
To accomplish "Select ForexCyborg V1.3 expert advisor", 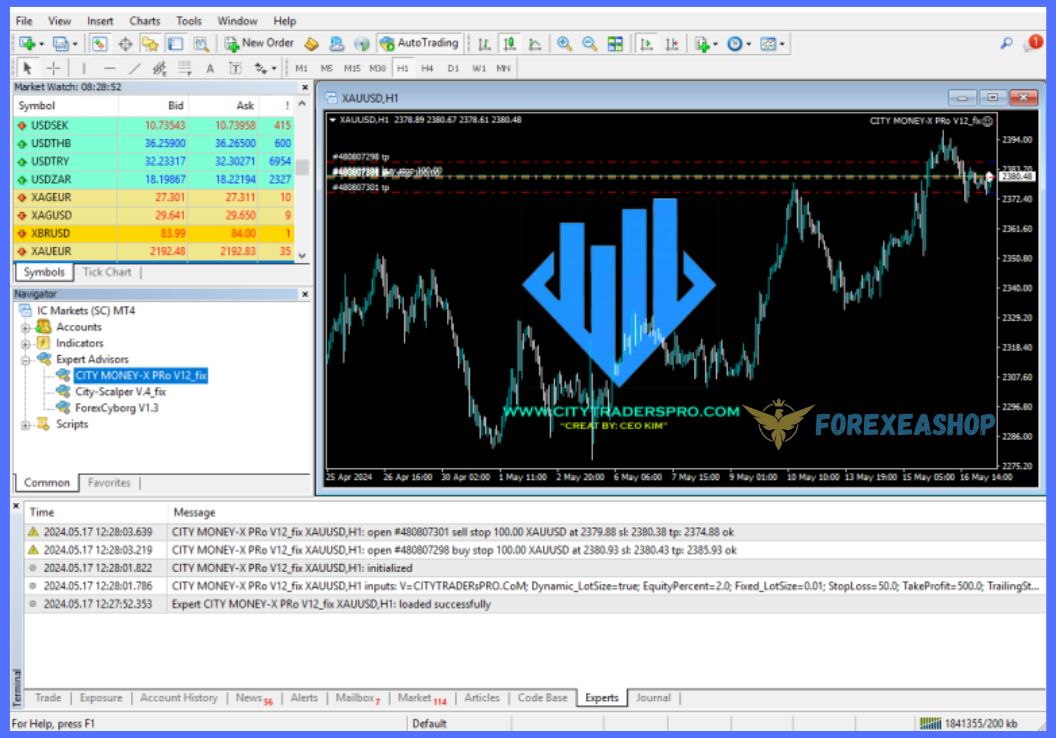I will click(x=117, y=407).
